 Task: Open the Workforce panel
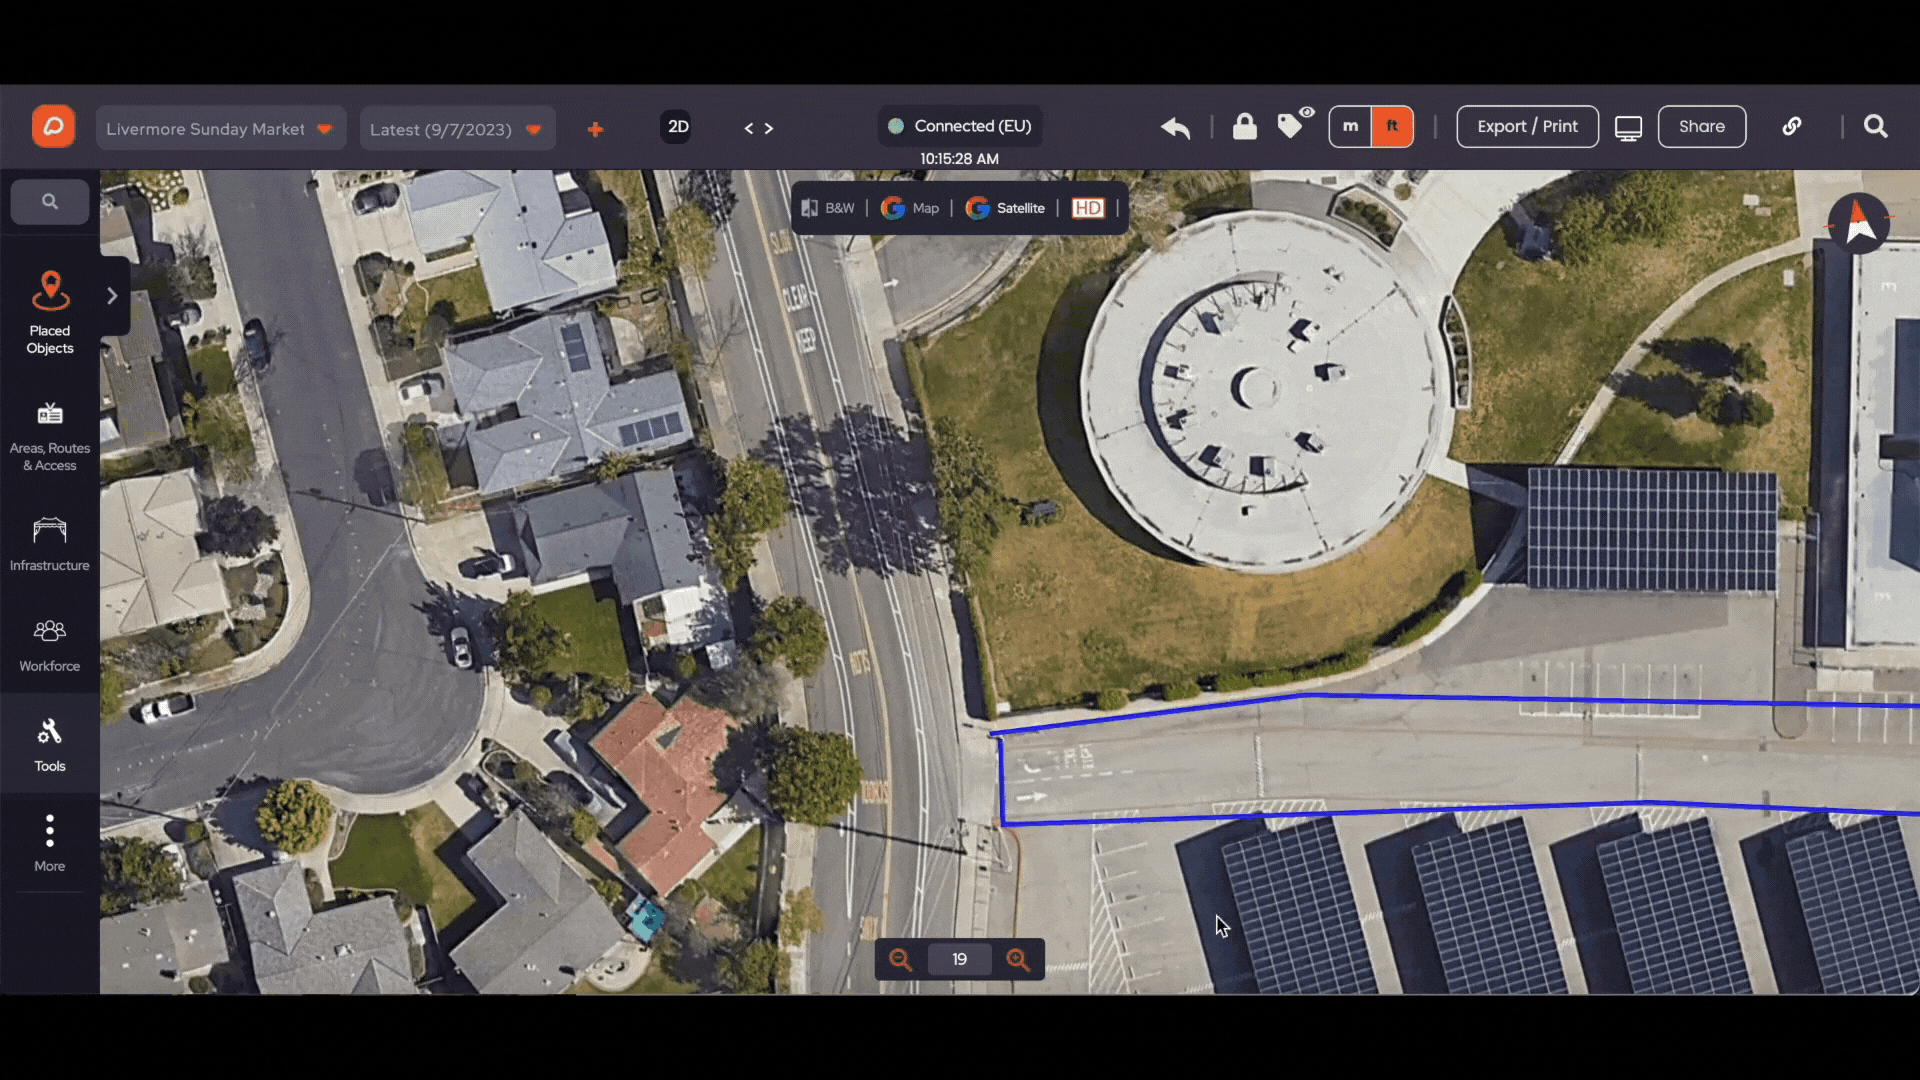click(x=50, y=645)
